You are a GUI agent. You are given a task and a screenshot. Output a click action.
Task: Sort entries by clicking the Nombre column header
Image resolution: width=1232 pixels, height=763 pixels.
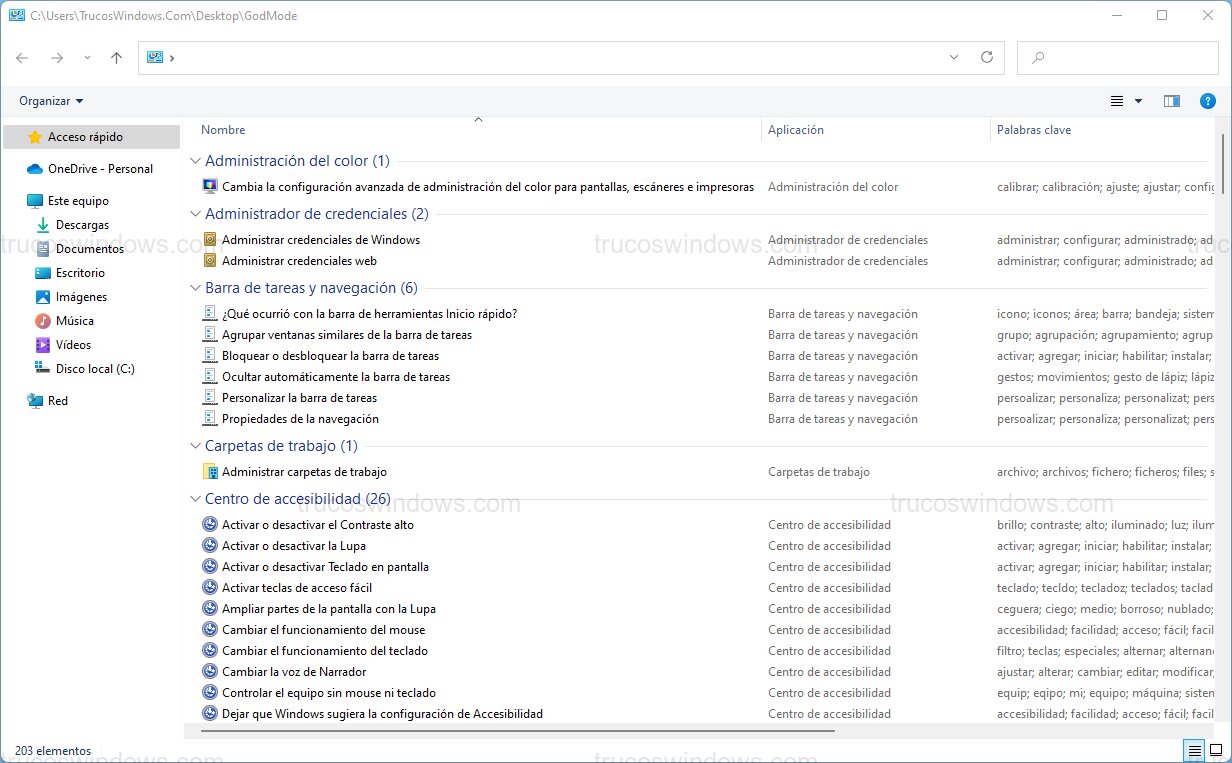tap(223, 129)
